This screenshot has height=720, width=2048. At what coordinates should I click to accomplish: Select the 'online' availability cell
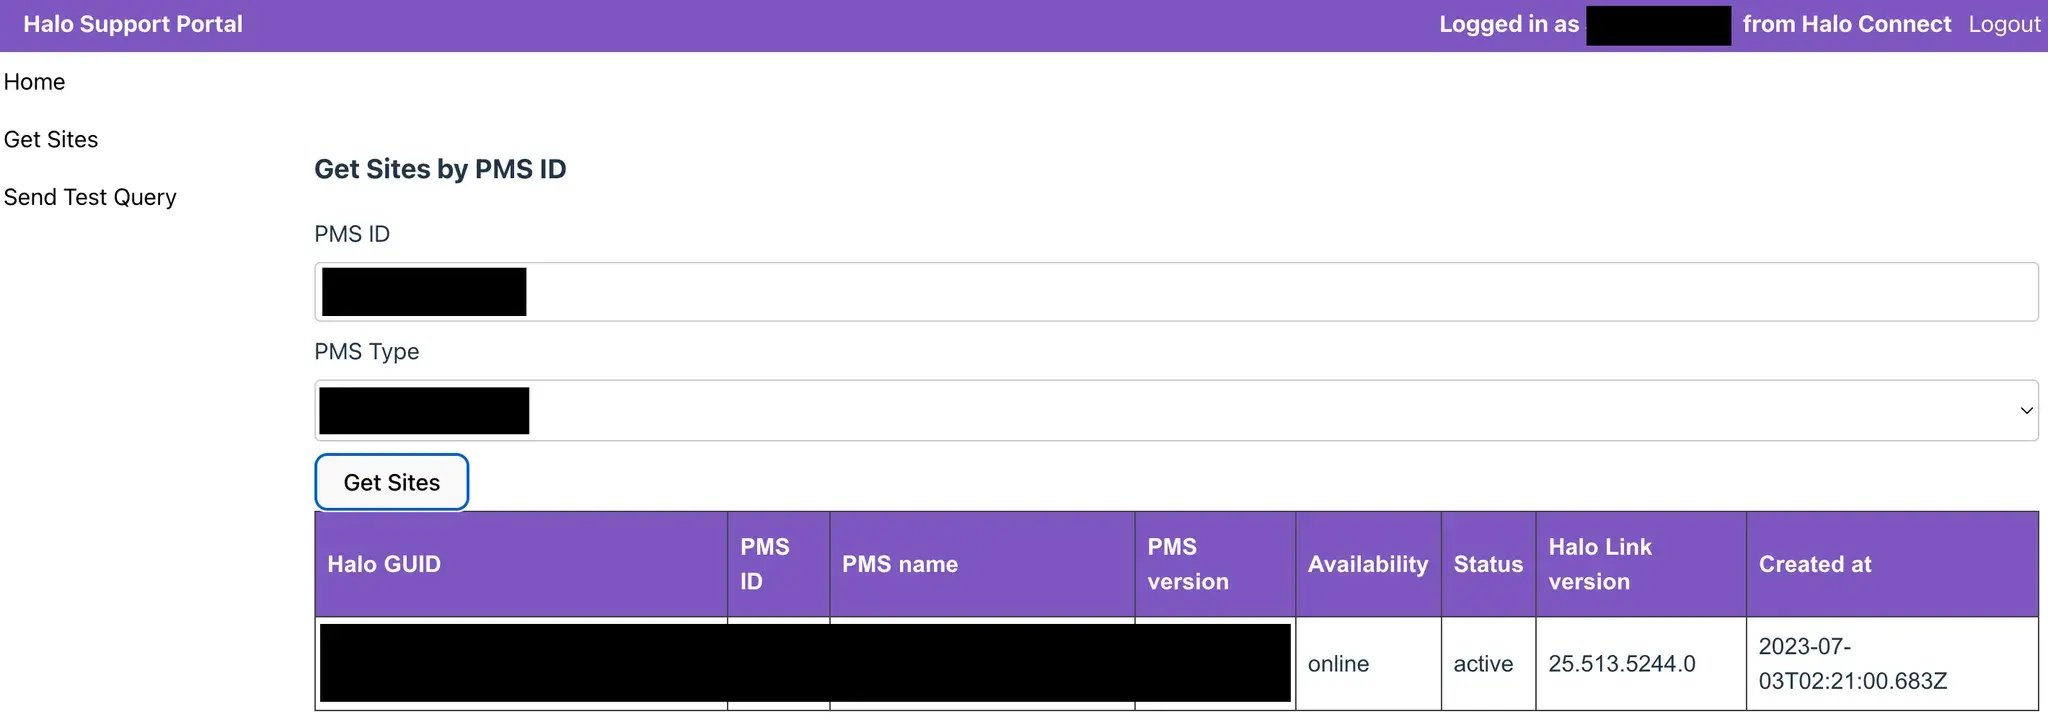tap(1368, 664)
